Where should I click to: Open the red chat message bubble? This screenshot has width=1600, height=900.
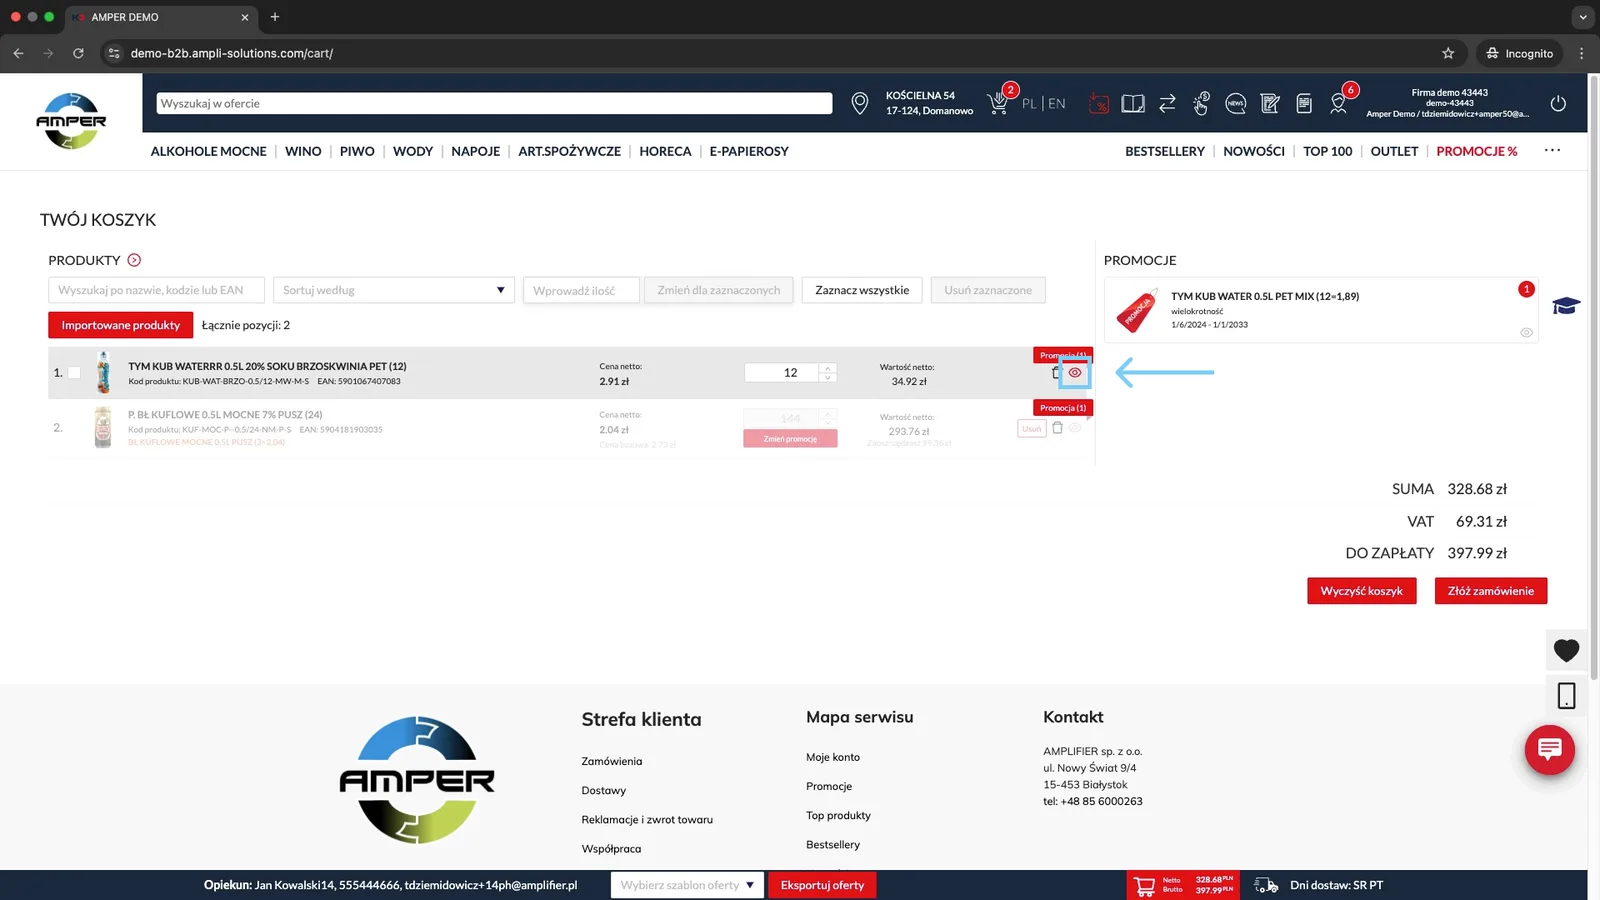pyautogui.click(x=1550, y=749)
